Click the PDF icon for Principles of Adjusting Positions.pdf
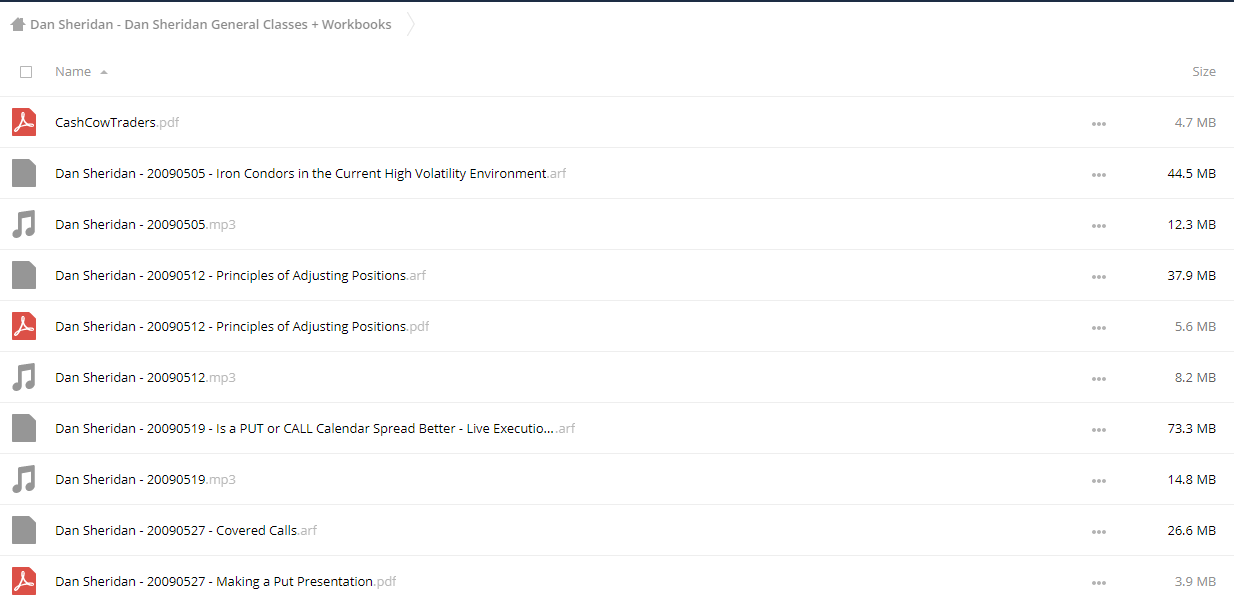1234x606 pixels. [24, 326]
